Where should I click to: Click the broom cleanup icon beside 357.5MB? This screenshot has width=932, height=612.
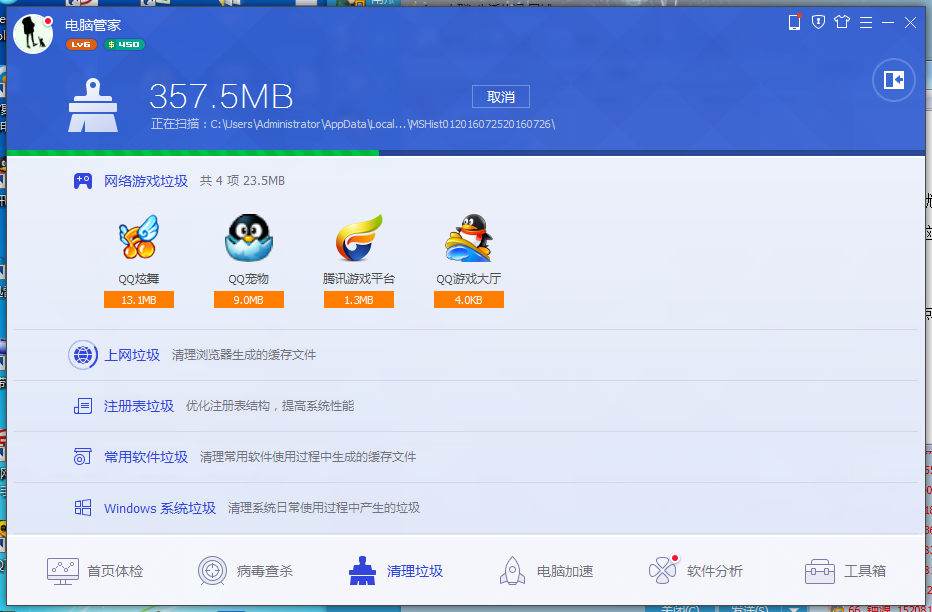(93, 105)
